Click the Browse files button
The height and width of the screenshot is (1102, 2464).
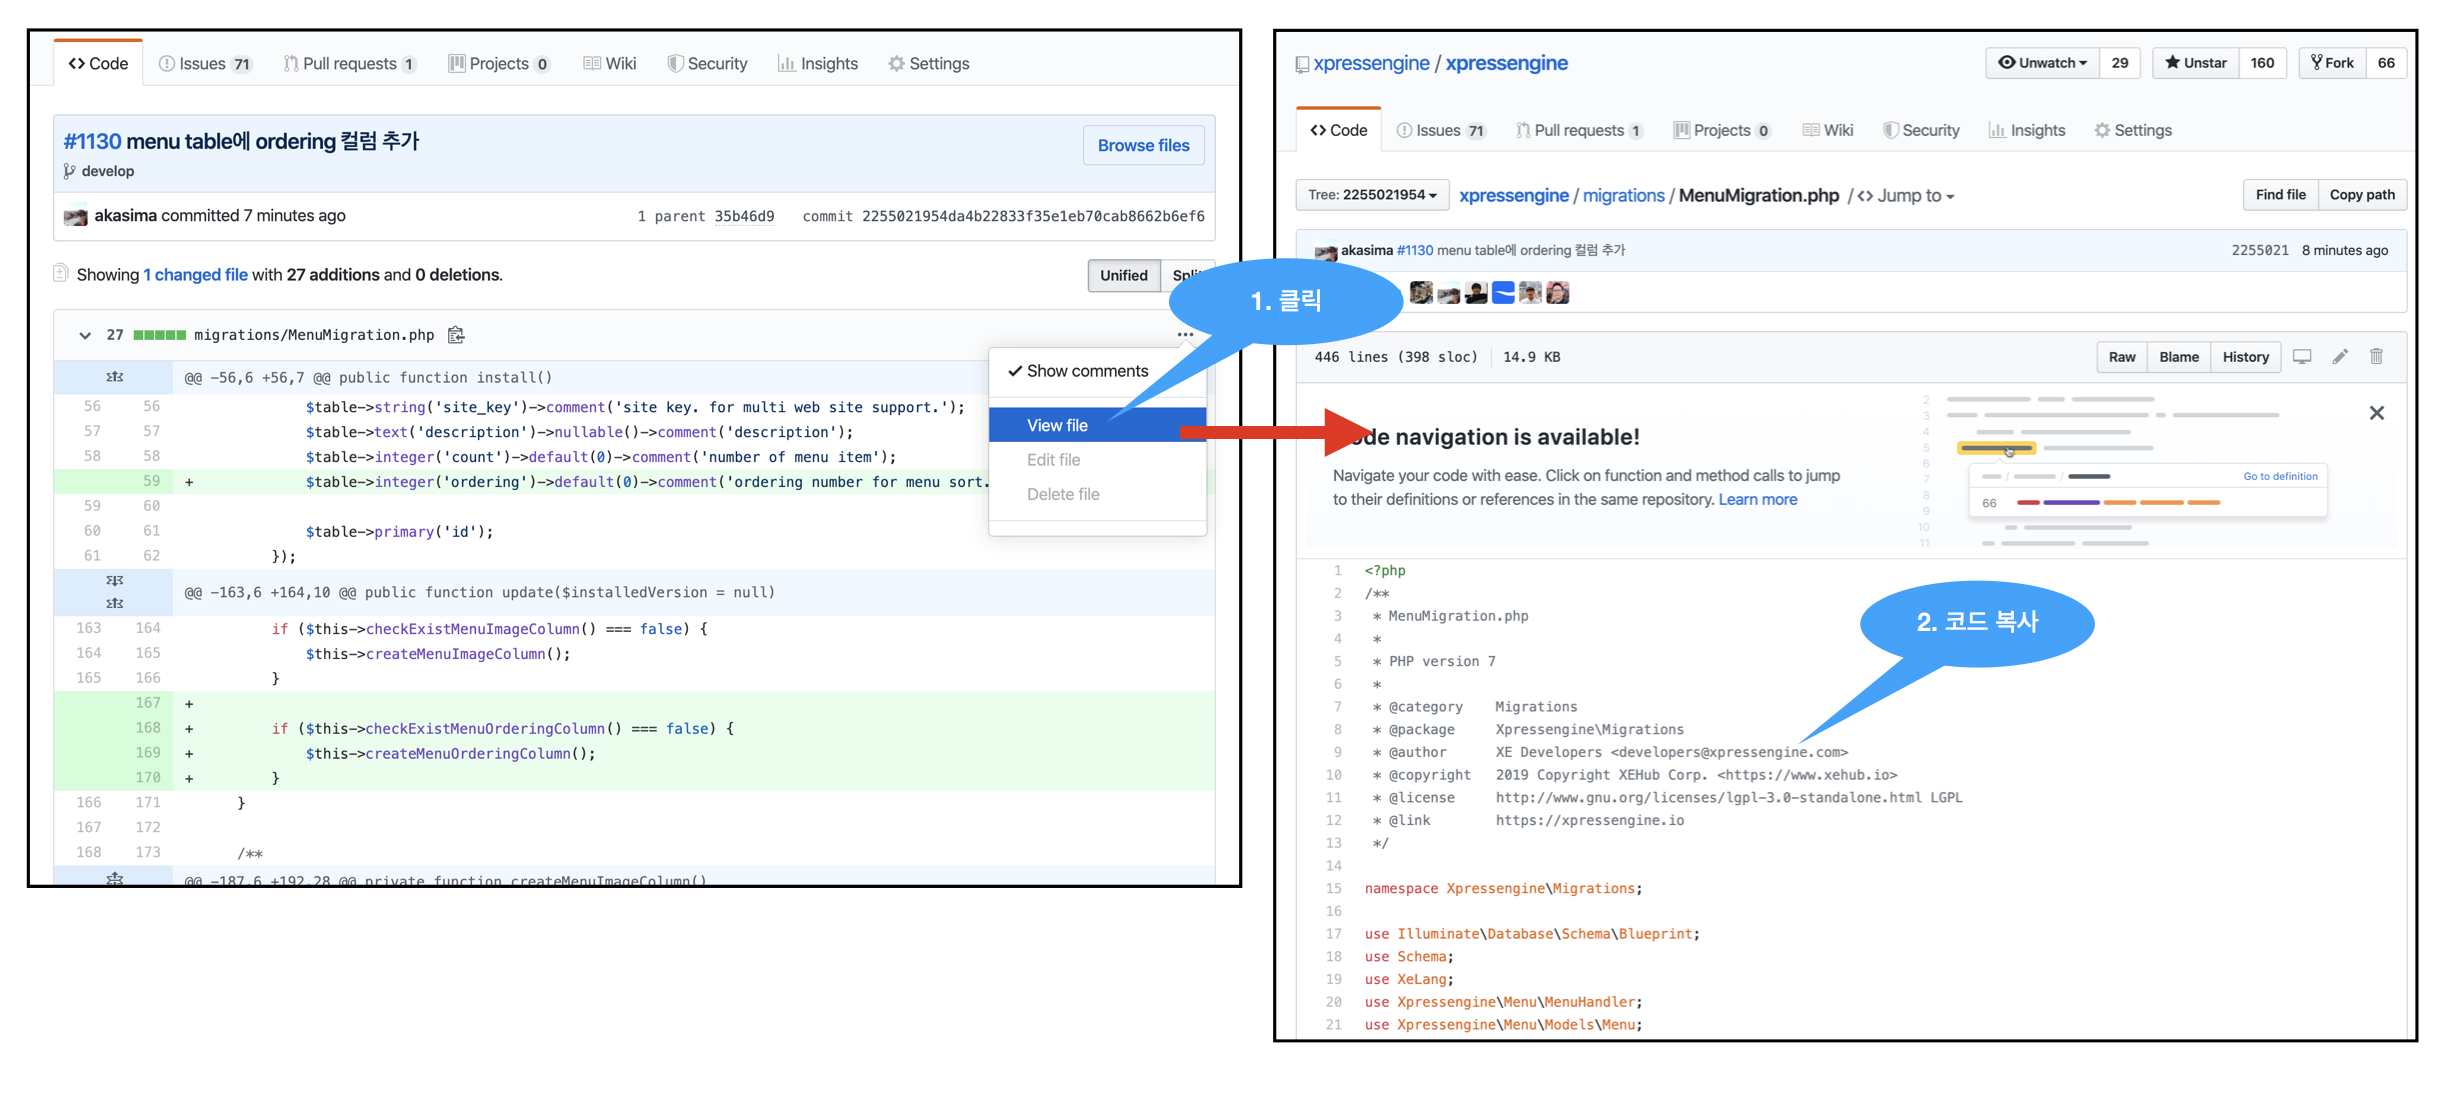(1143, 145)
